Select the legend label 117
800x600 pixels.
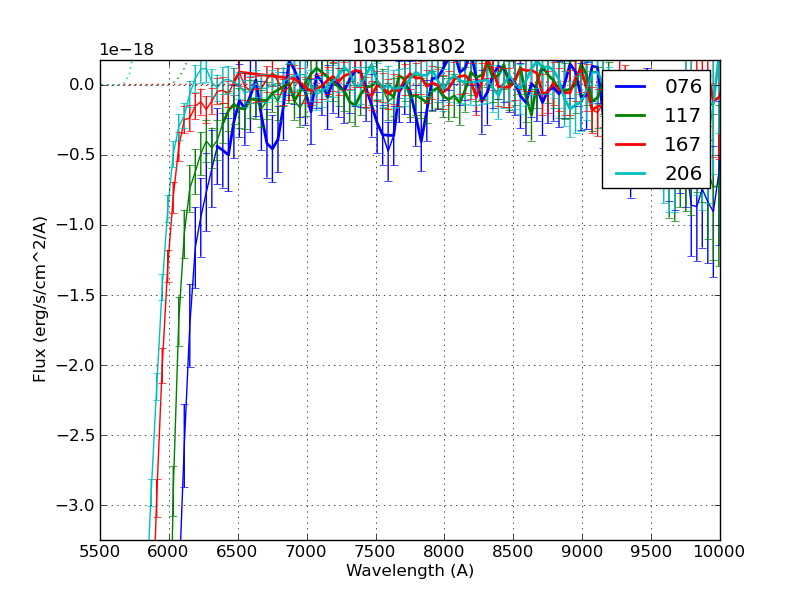click(683, 116)
